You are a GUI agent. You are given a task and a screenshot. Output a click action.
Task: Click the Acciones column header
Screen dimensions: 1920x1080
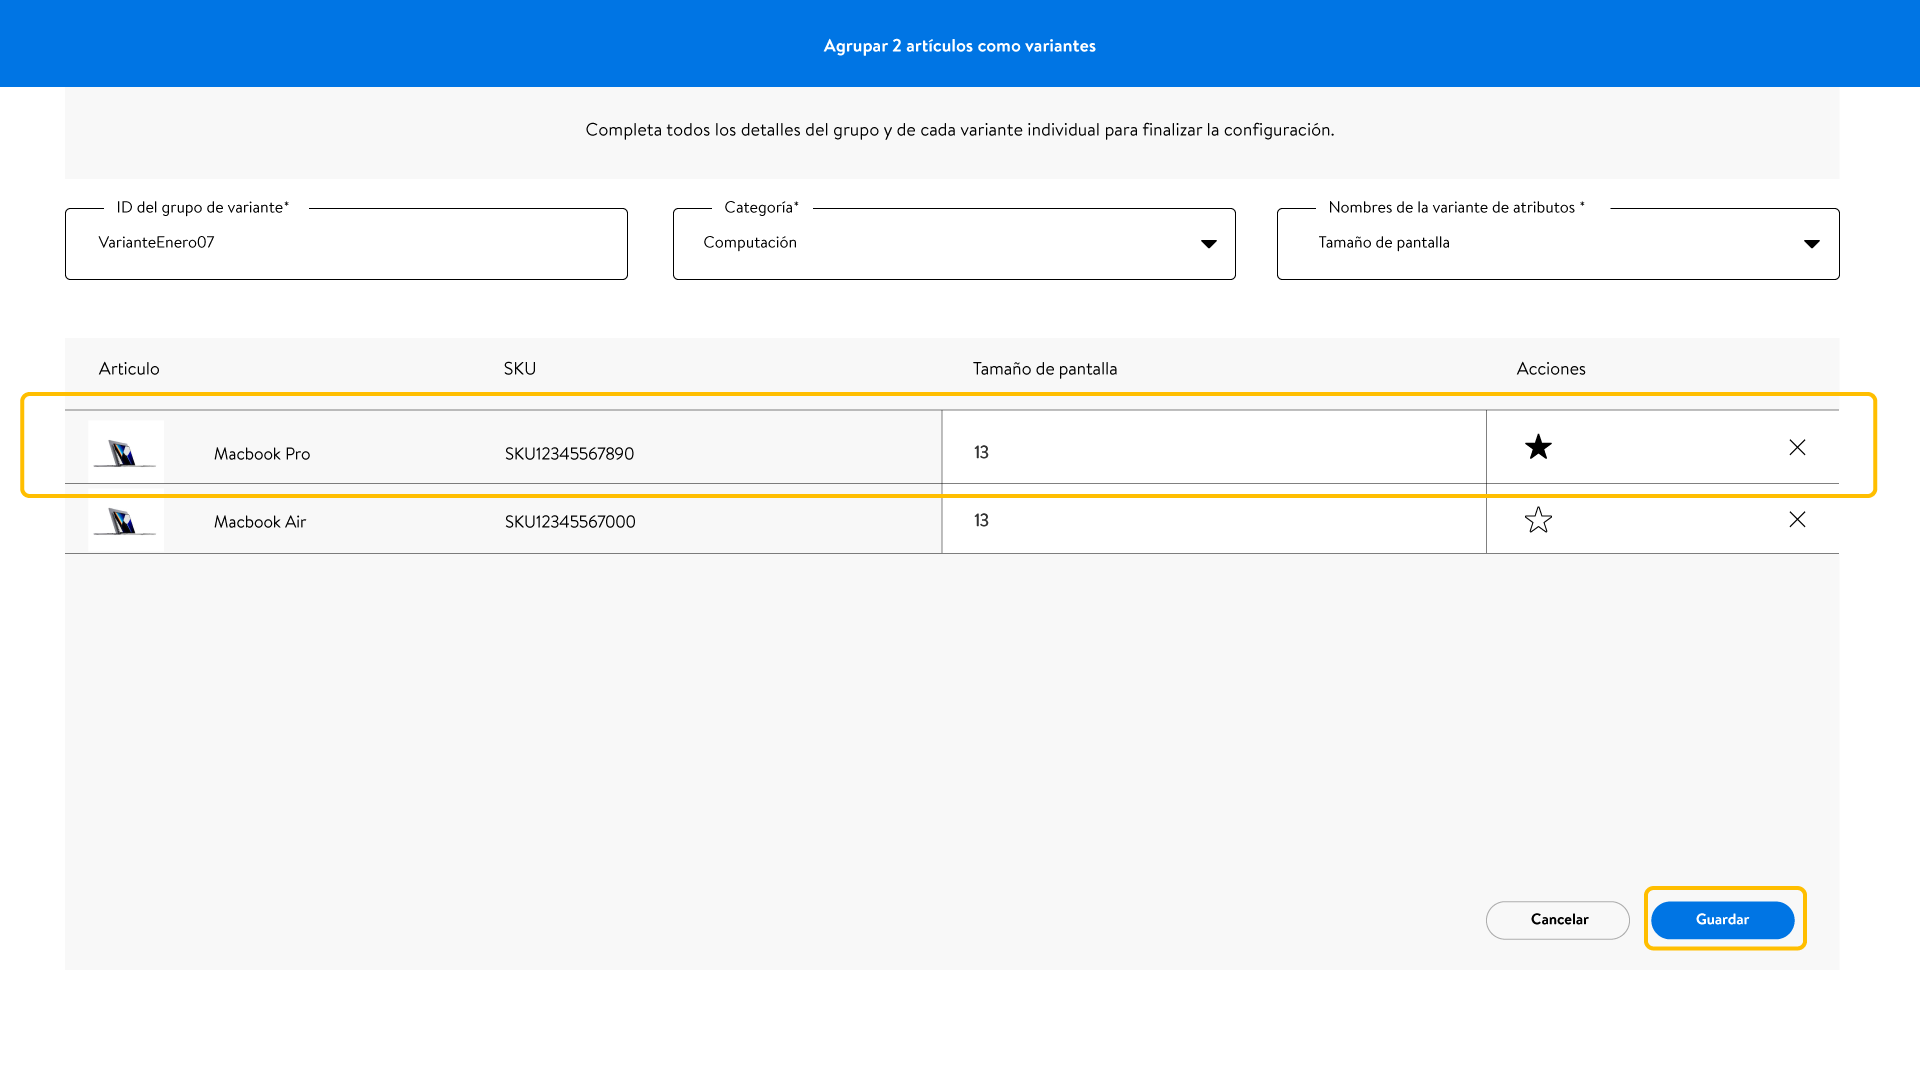pyautogui.click(x=1551, y=369)
